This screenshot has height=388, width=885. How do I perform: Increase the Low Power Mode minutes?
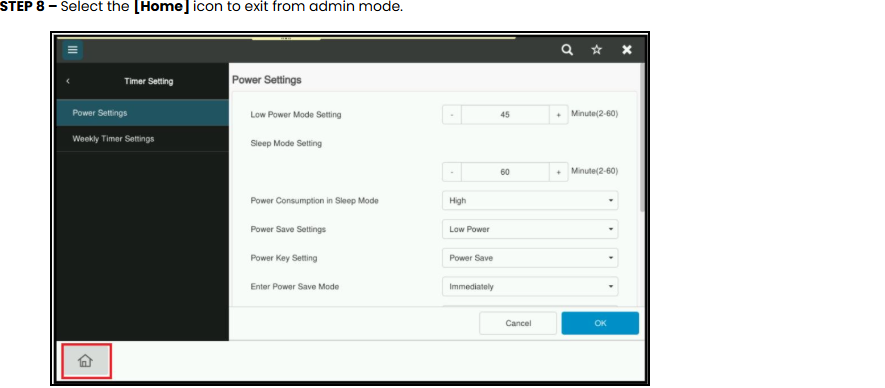pos(559,115)
